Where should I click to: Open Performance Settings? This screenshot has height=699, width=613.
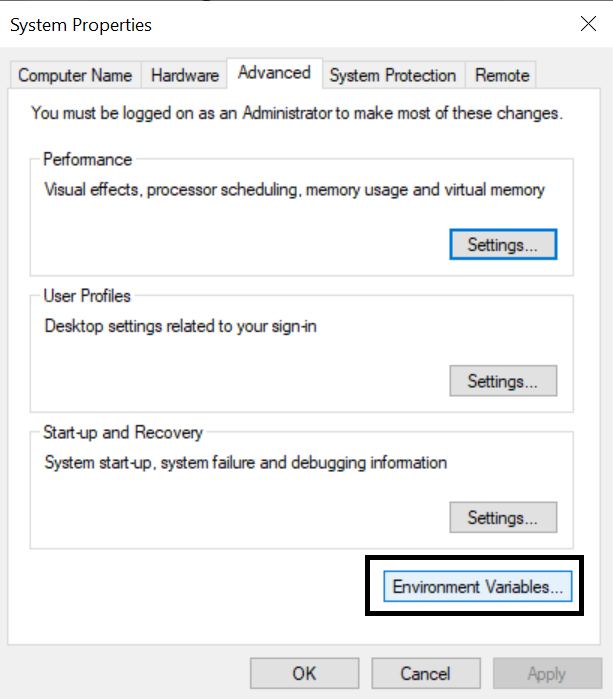[503, 244]
